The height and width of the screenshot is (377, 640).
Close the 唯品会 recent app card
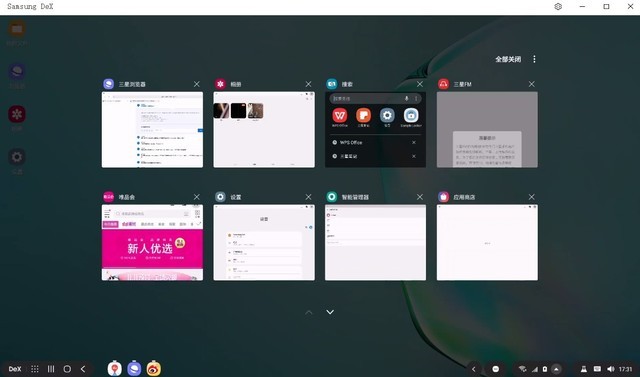coord(197,197)
